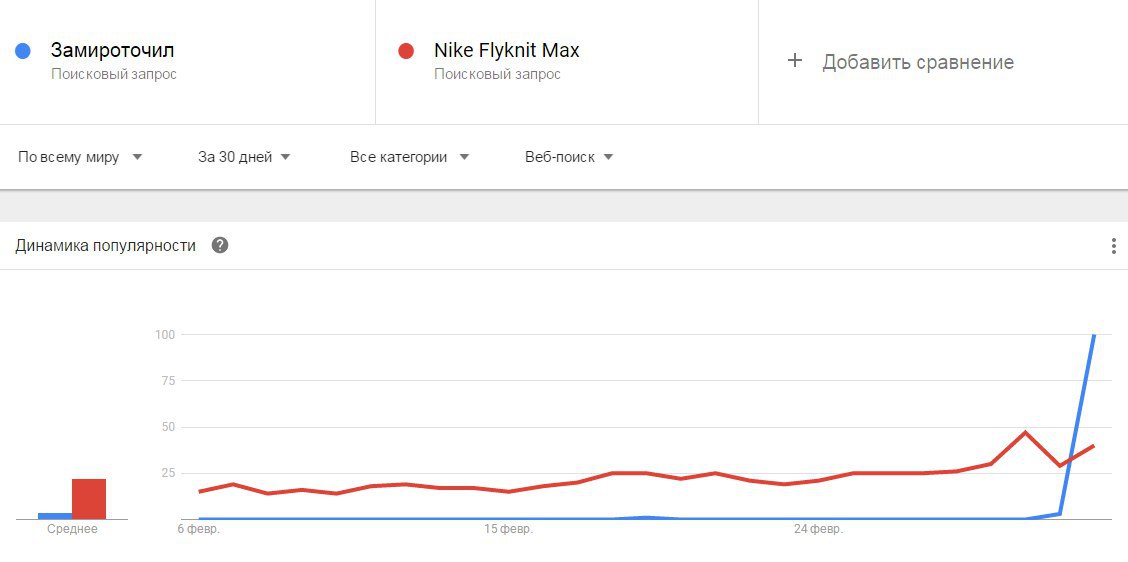
Task: Click red dot next to Nike Flyknit Max
Action: point(406,51)
